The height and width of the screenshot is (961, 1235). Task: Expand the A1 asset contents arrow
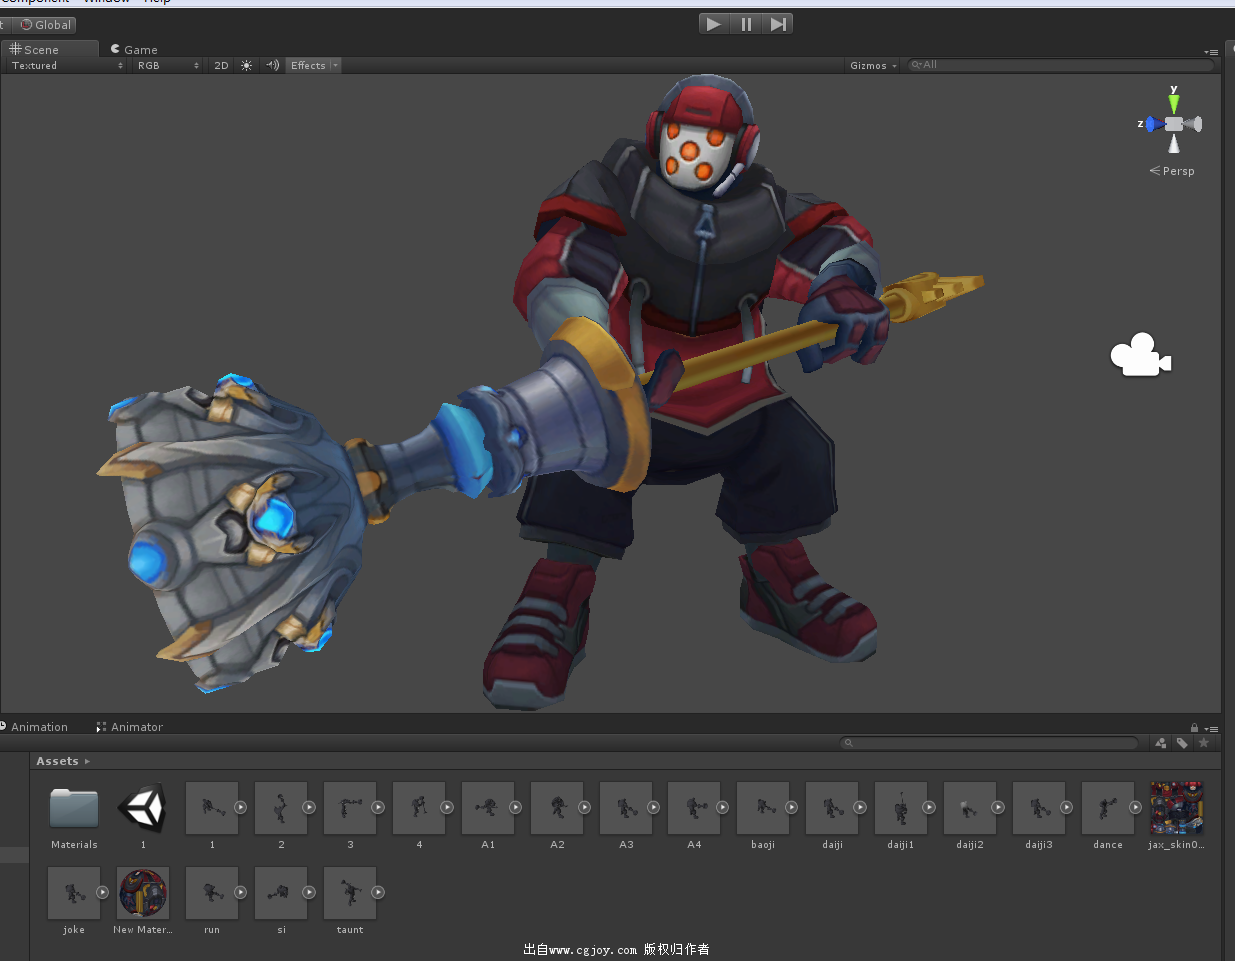point(516,807)
